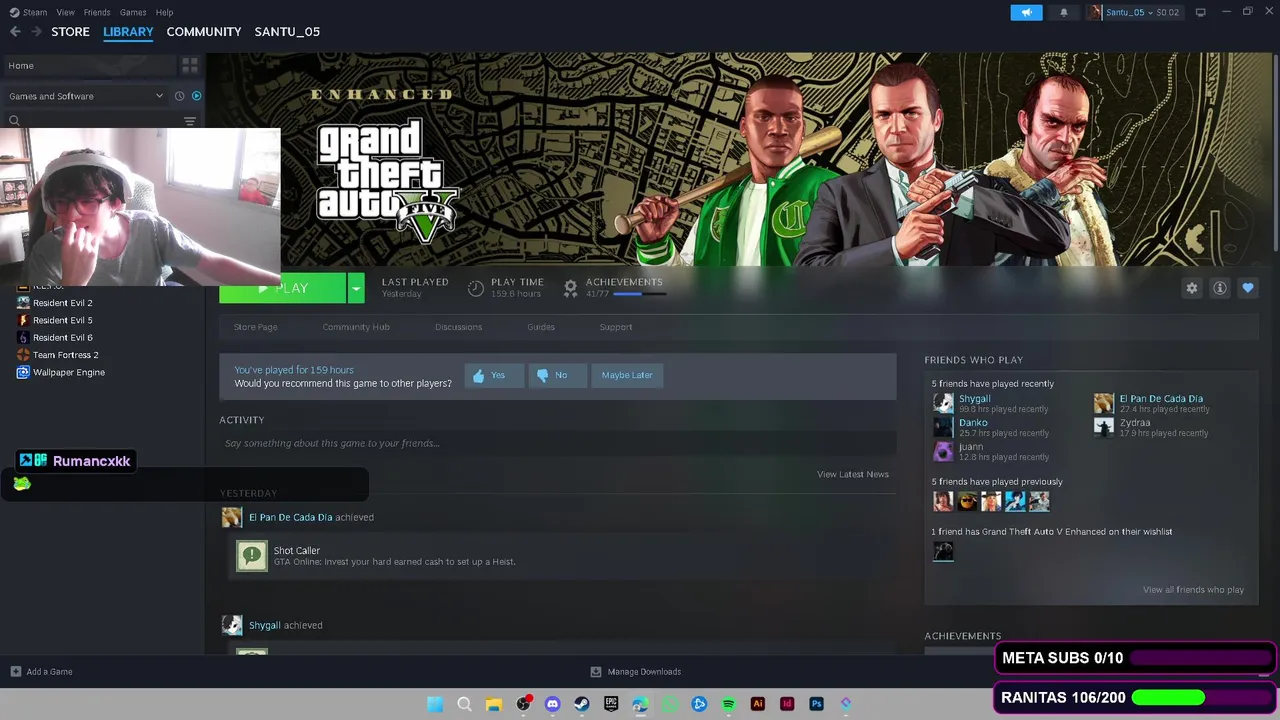Open game settings gear icon
Viewport: 1280px width, 720px height.
point(1192,288)
